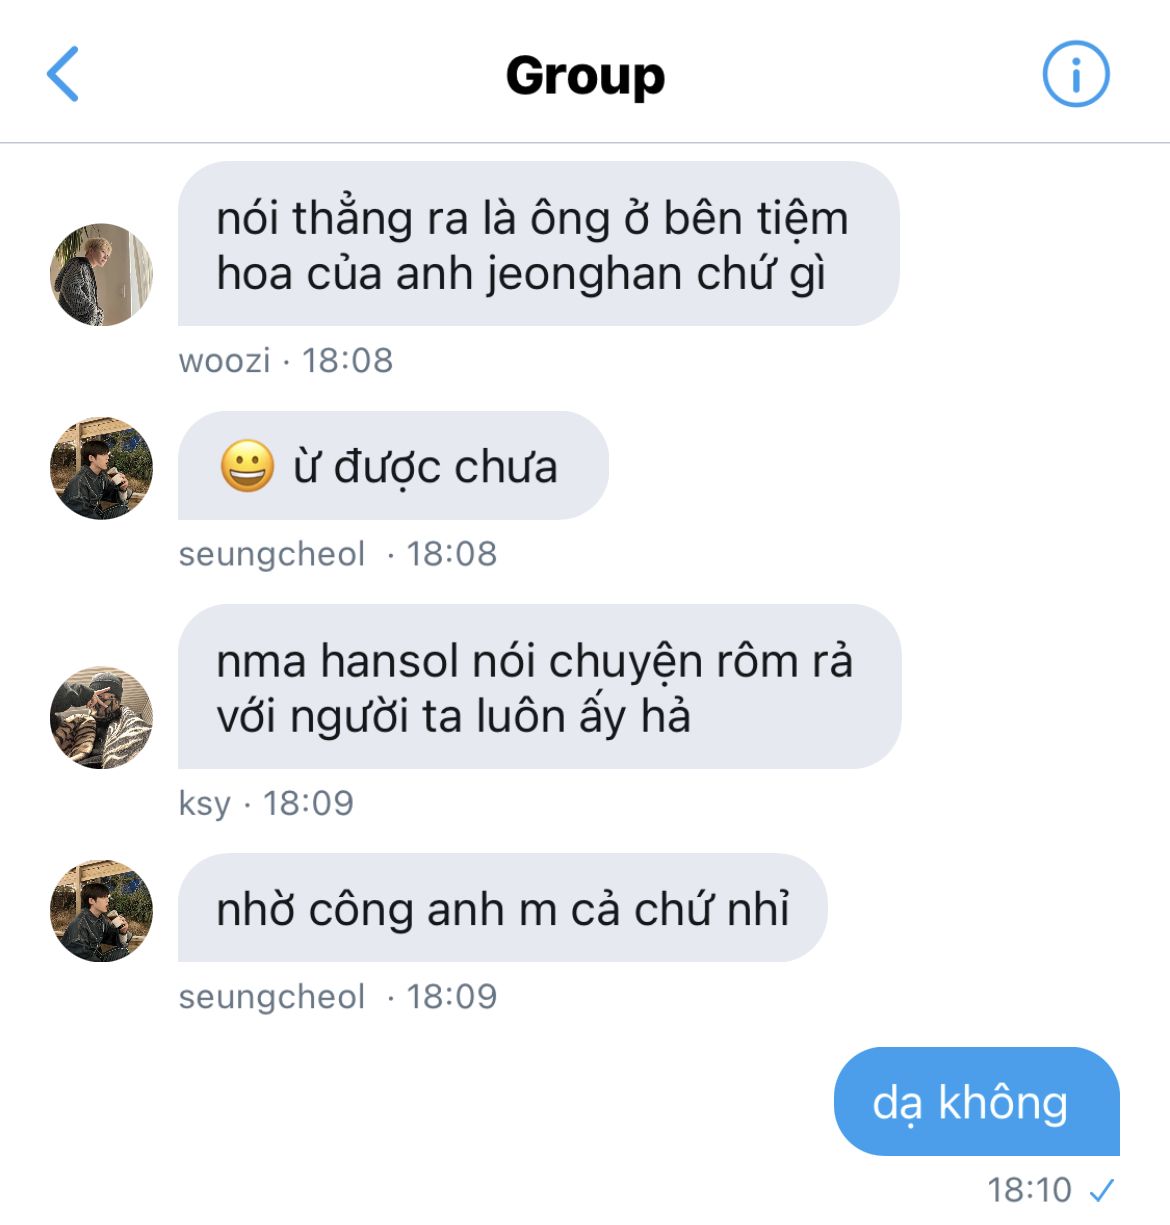Tap the message 'nói thẳng ra là ông ở bên tiệm hoa'
The width and height of the screenshot is (1170, 1225).
[538, 244]
